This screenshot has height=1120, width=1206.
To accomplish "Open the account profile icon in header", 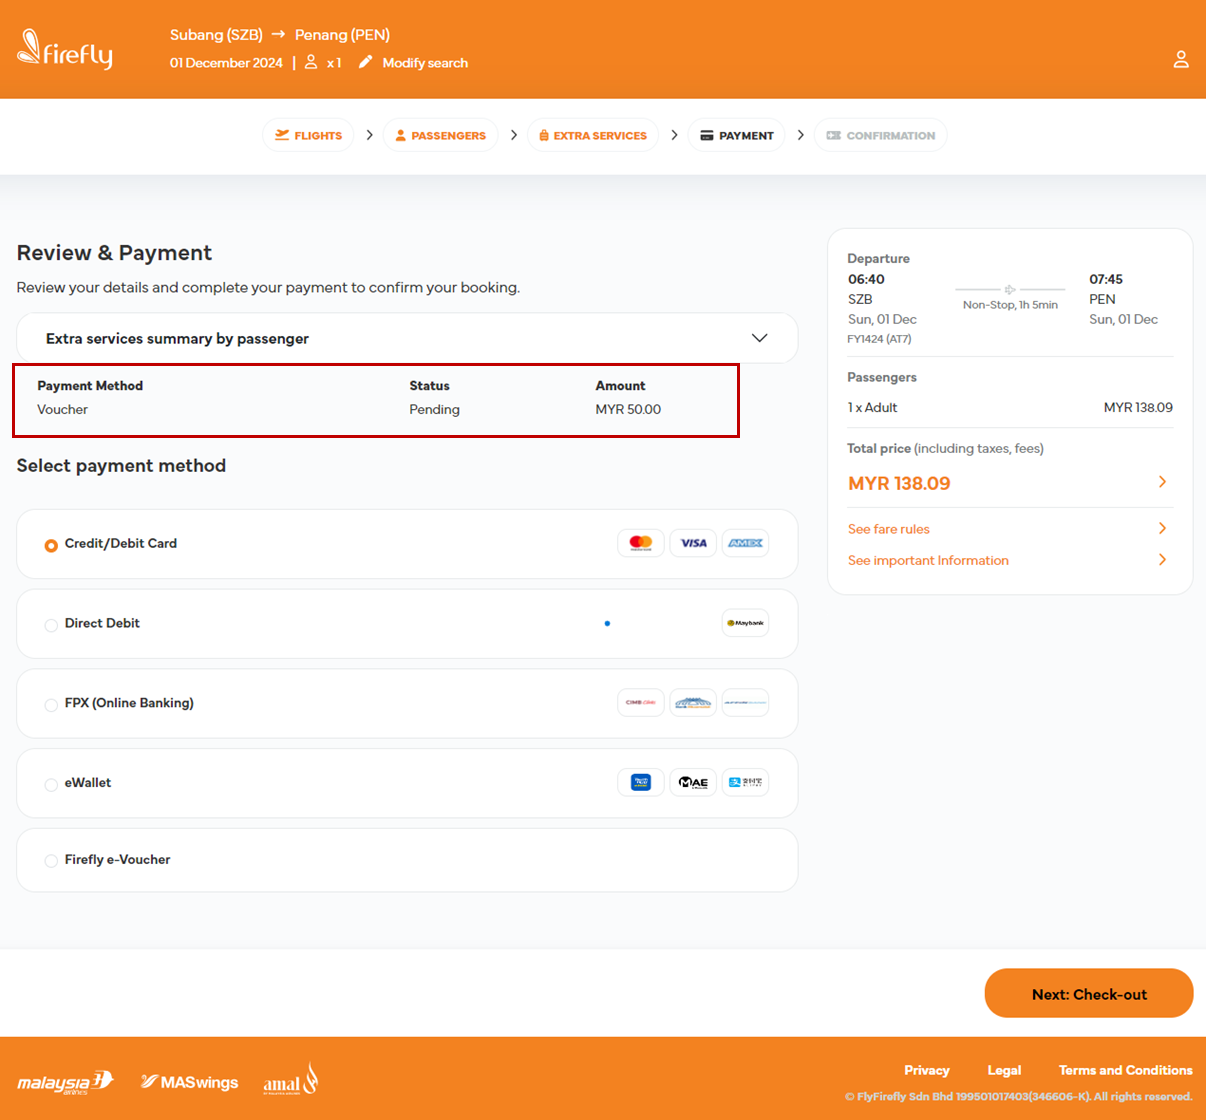I will 1180,58.
